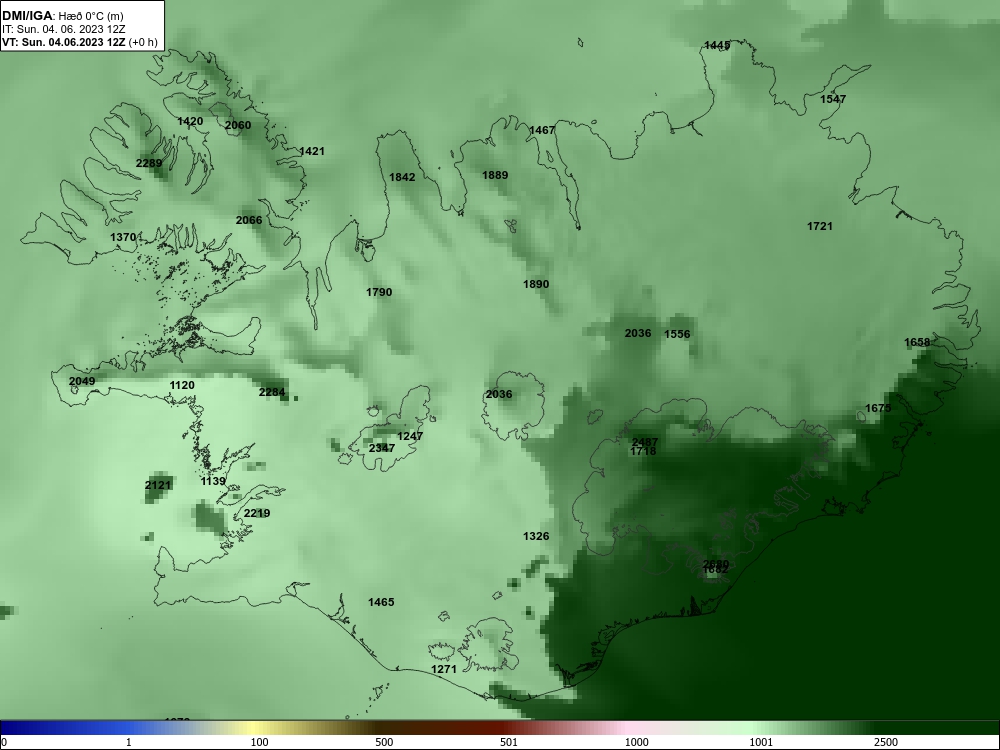Select the 1721 height label

click(x=820, y=226)
